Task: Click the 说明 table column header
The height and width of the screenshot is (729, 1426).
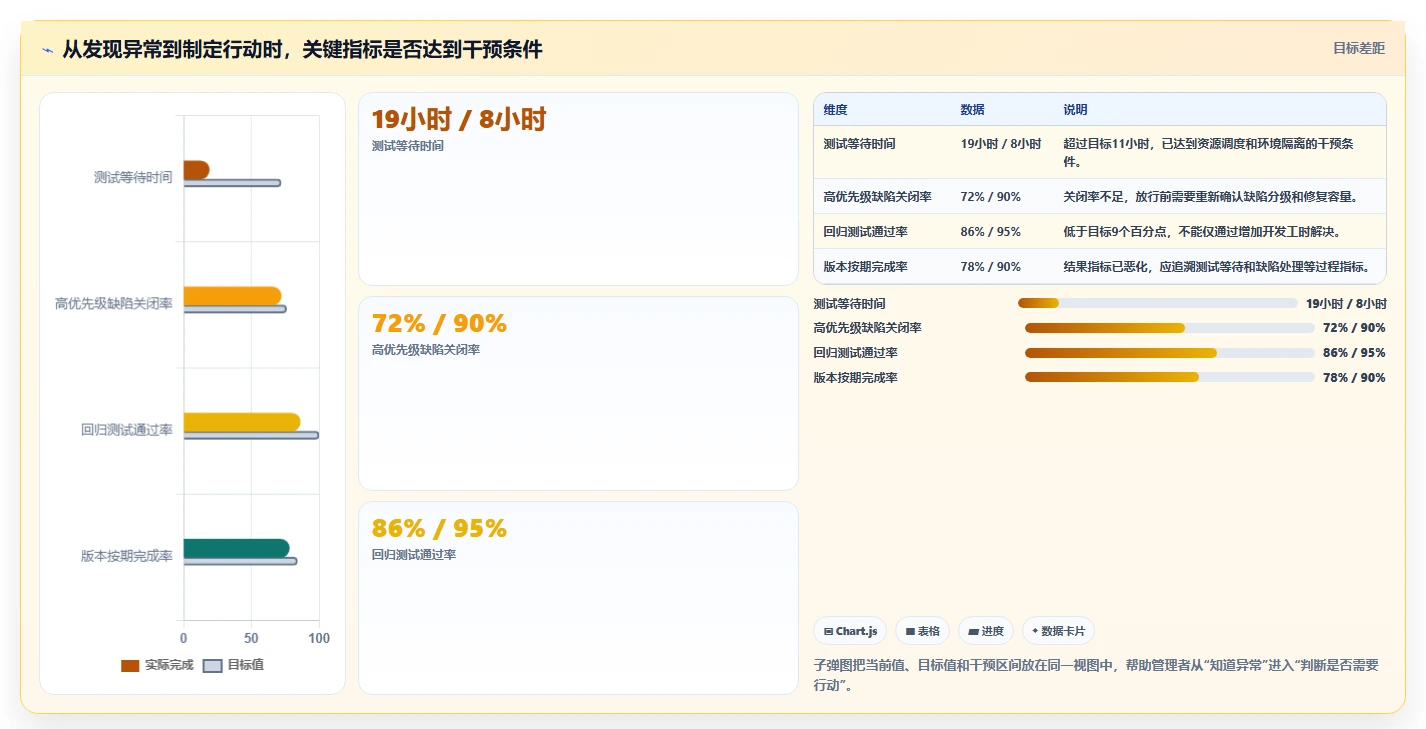Action: [x=1075, y=110]
